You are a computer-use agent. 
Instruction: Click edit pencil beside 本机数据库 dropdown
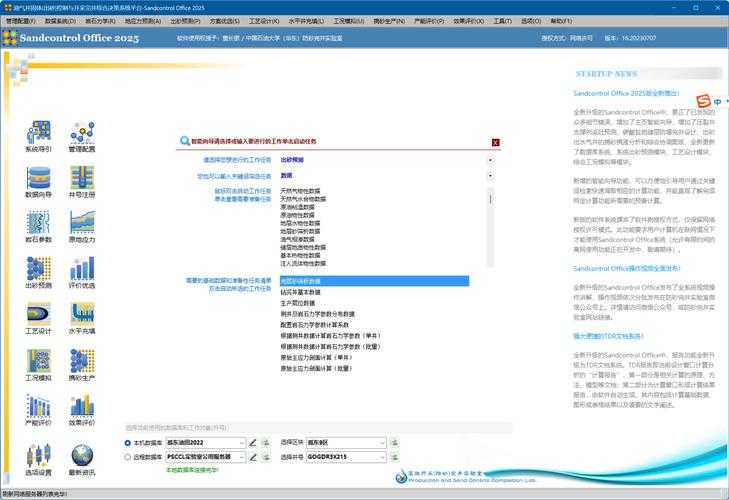coord(252,443)
